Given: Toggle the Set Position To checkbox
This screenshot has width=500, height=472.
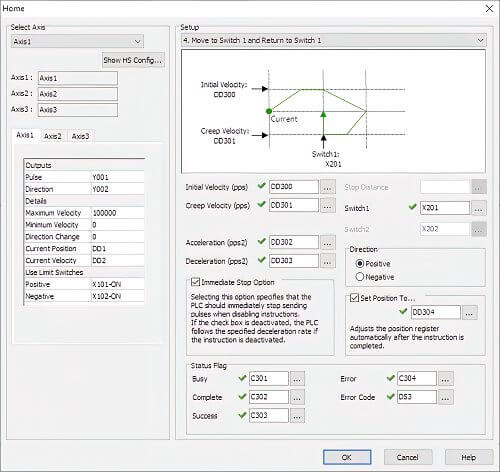Looking at the screenshot, I should point(354,298).
